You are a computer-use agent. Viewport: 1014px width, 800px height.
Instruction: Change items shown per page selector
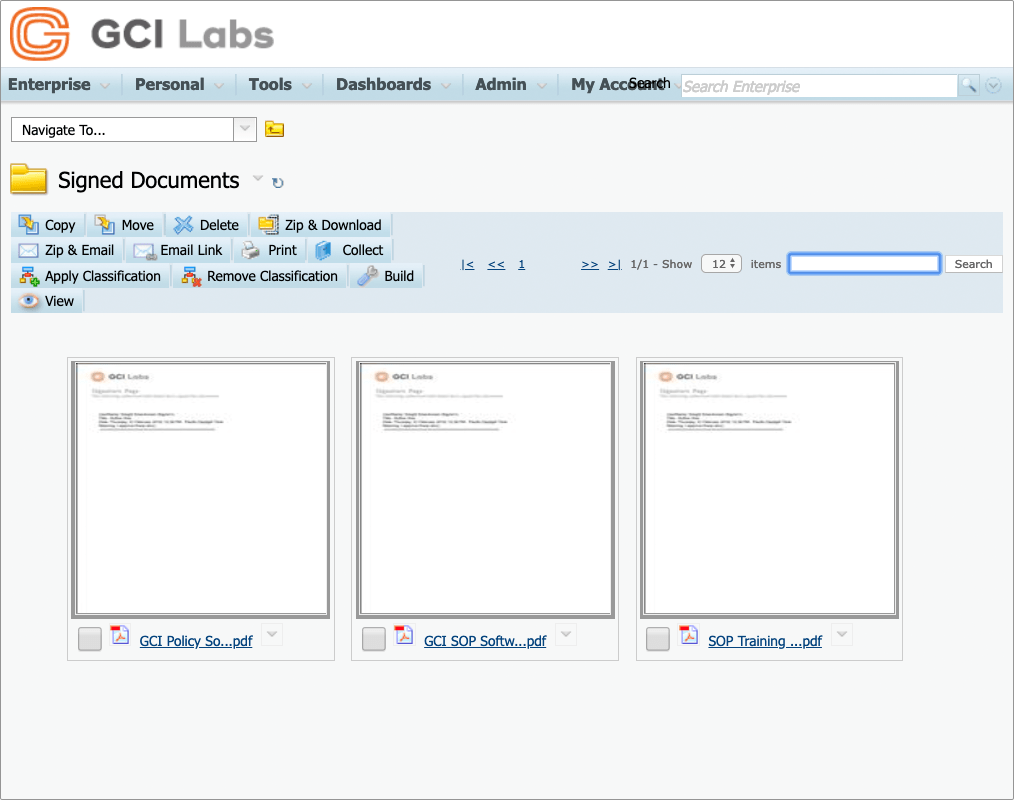[x=721, y=264]
